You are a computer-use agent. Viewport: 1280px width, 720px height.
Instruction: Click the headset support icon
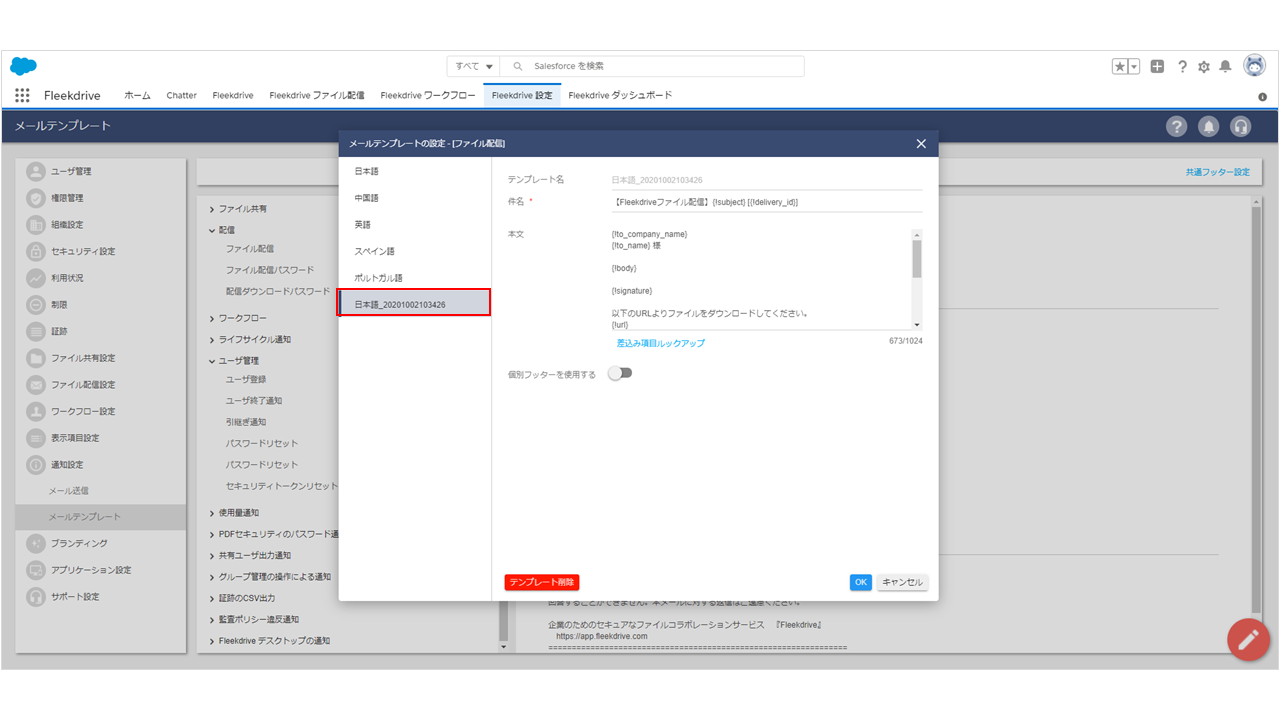(1241, 126)
